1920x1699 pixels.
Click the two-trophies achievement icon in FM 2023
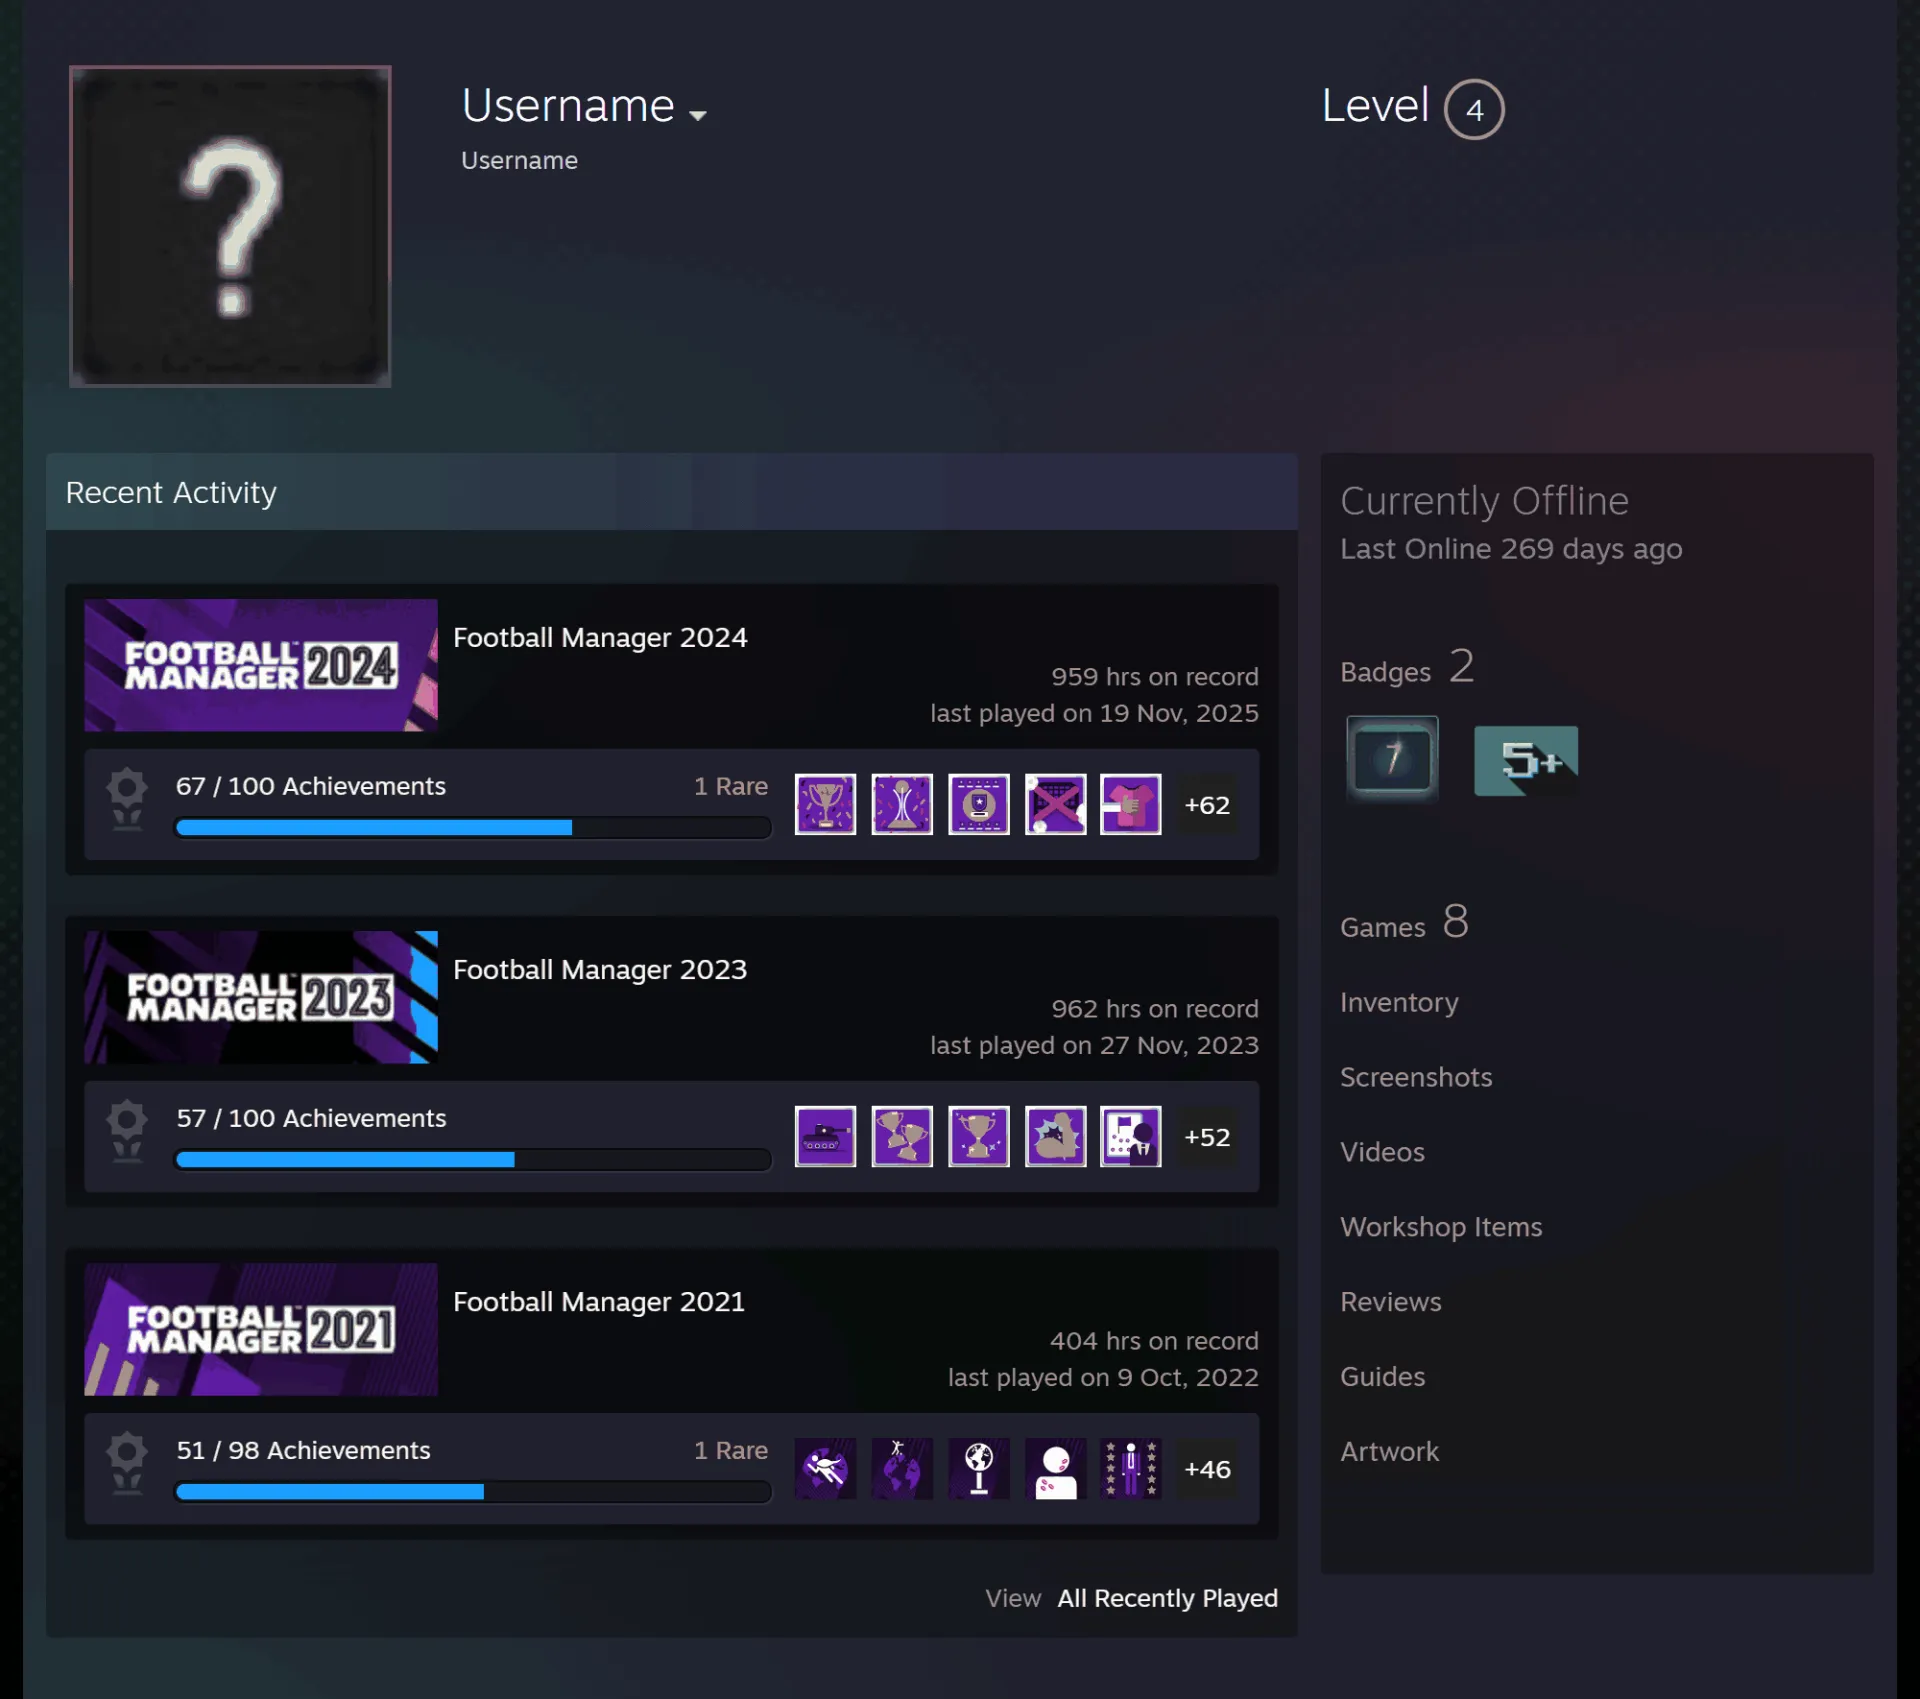point(902,1136)
